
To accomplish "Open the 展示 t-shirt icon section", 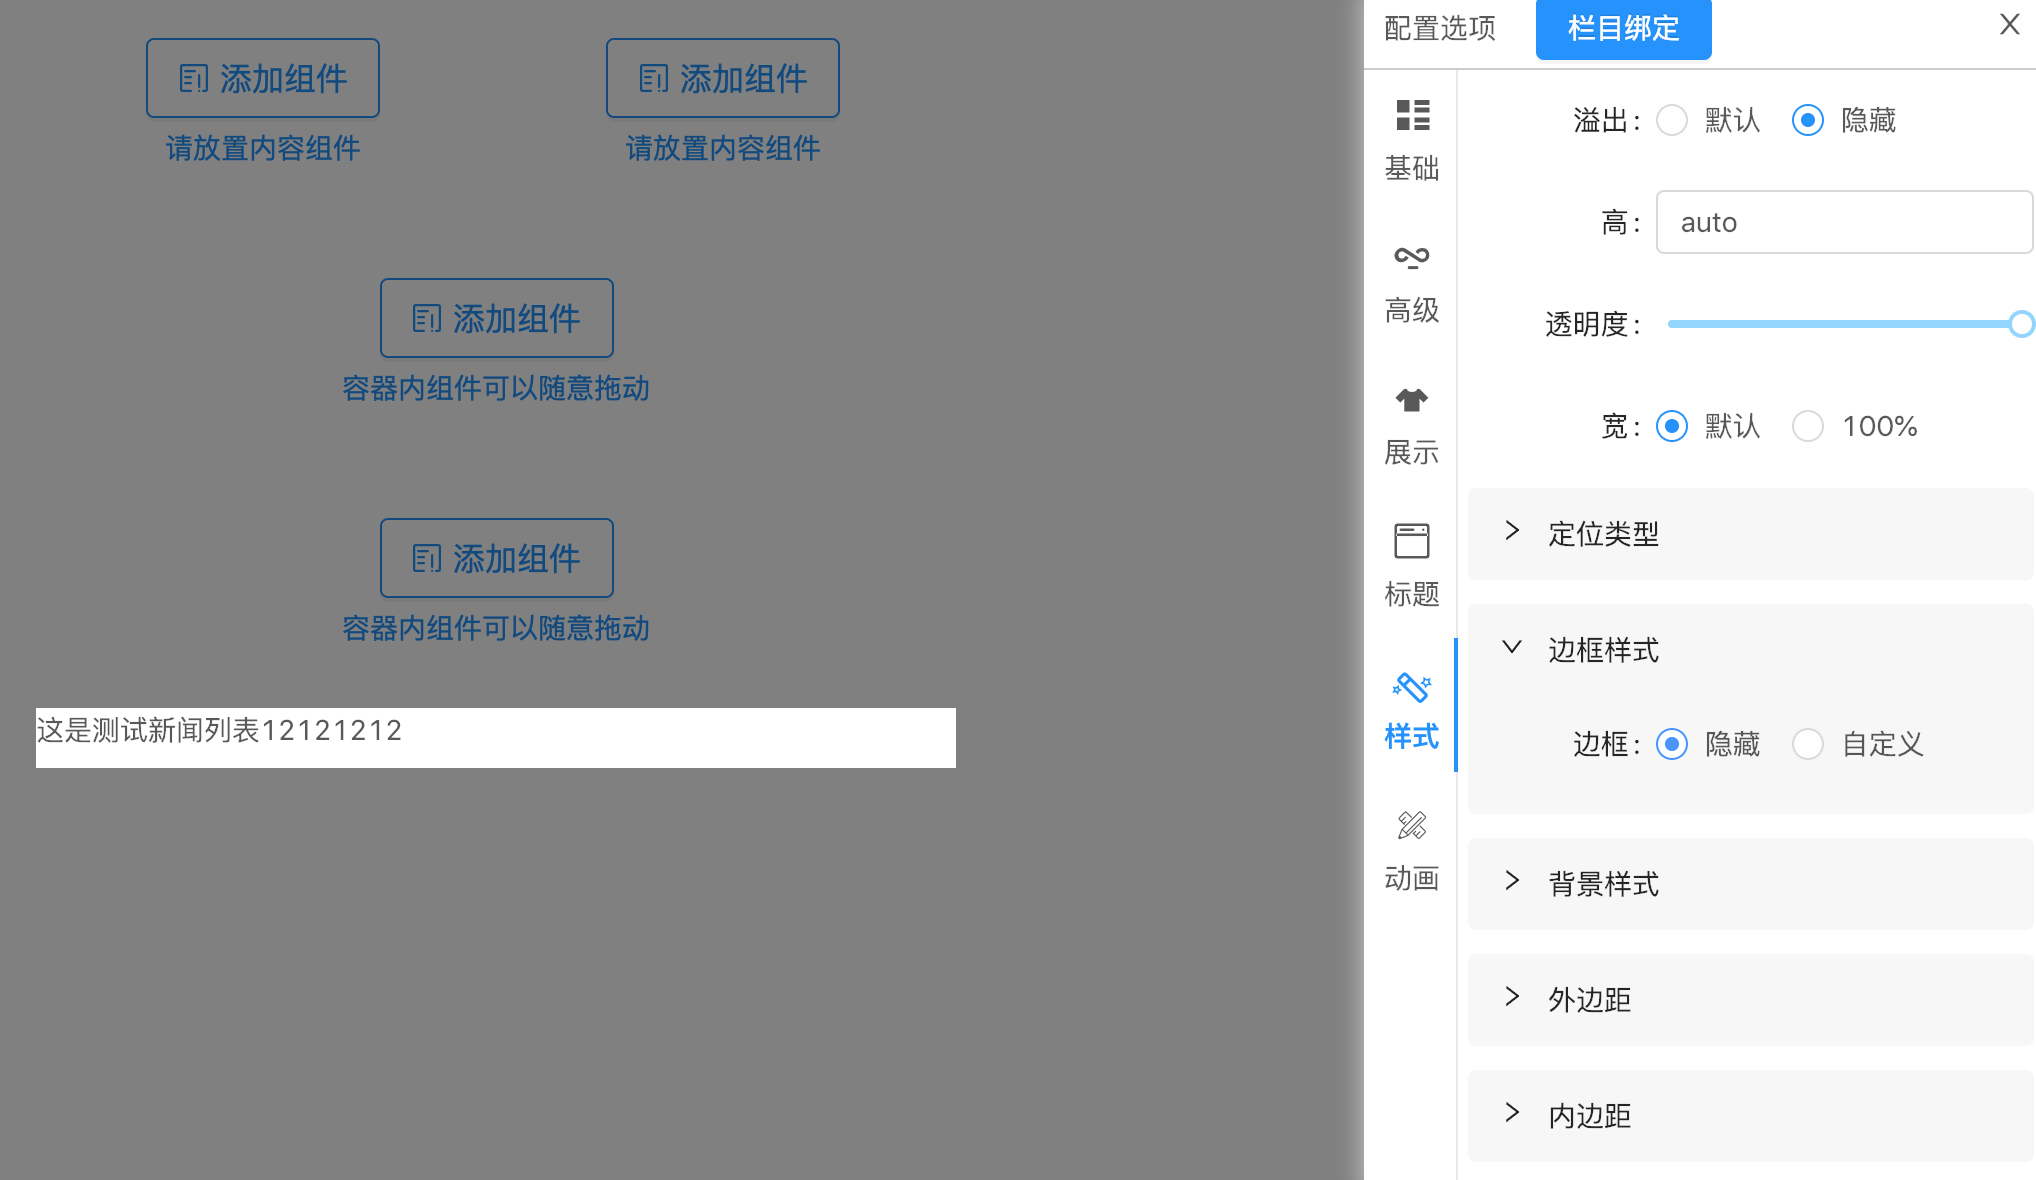I will (1411, 424).
